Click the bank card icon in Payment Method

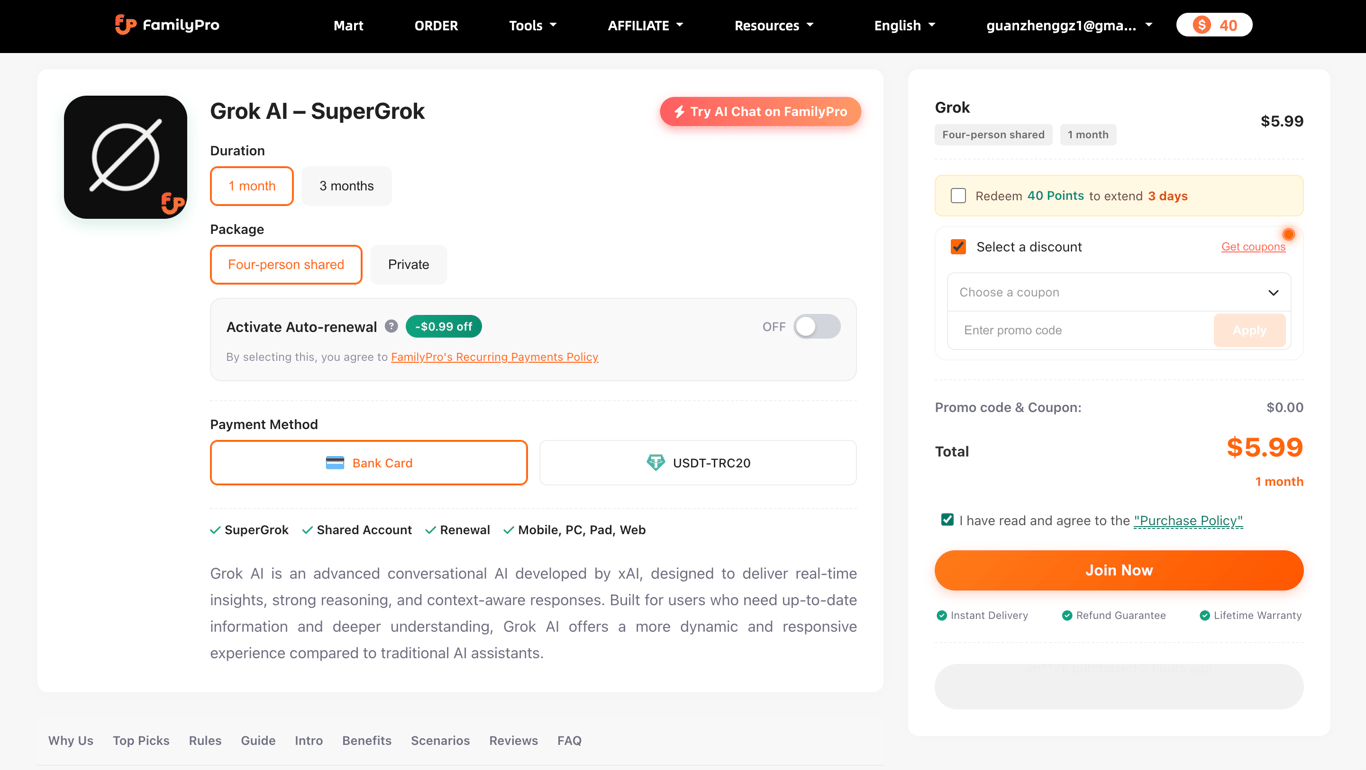tap(335, 463)
